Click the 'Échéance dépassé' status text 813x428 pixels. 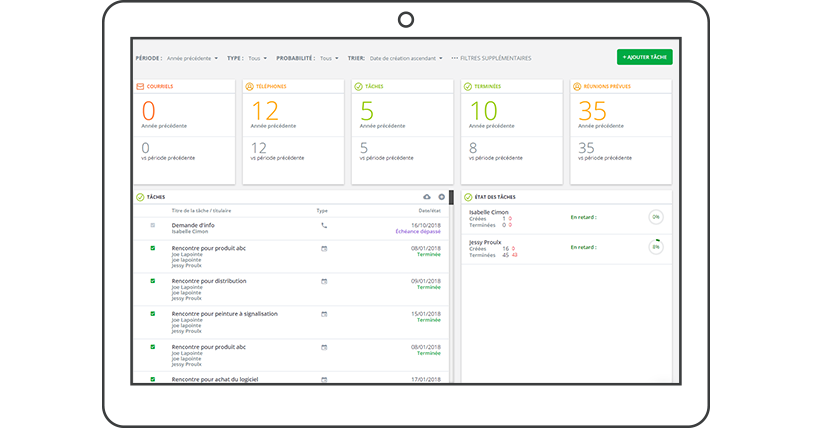click(x=418, y=231)
